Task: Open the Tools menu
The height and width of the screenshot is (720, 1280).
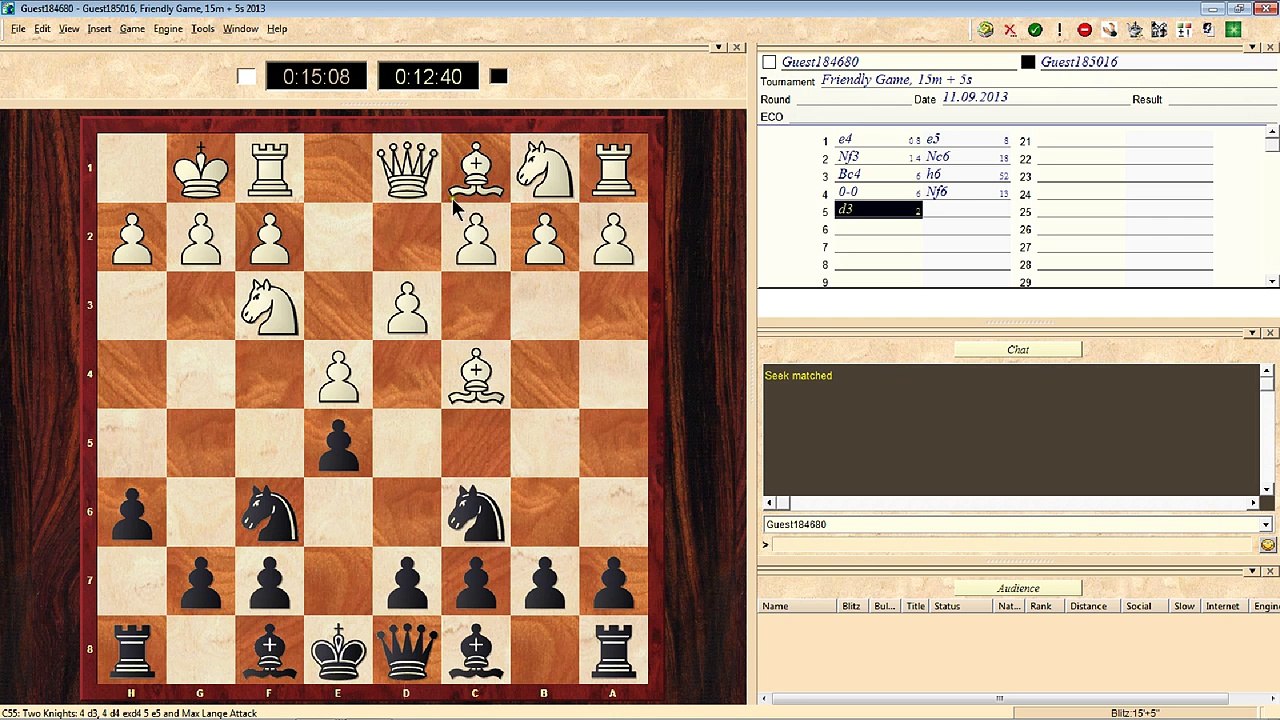Action: tap(203, 29)
